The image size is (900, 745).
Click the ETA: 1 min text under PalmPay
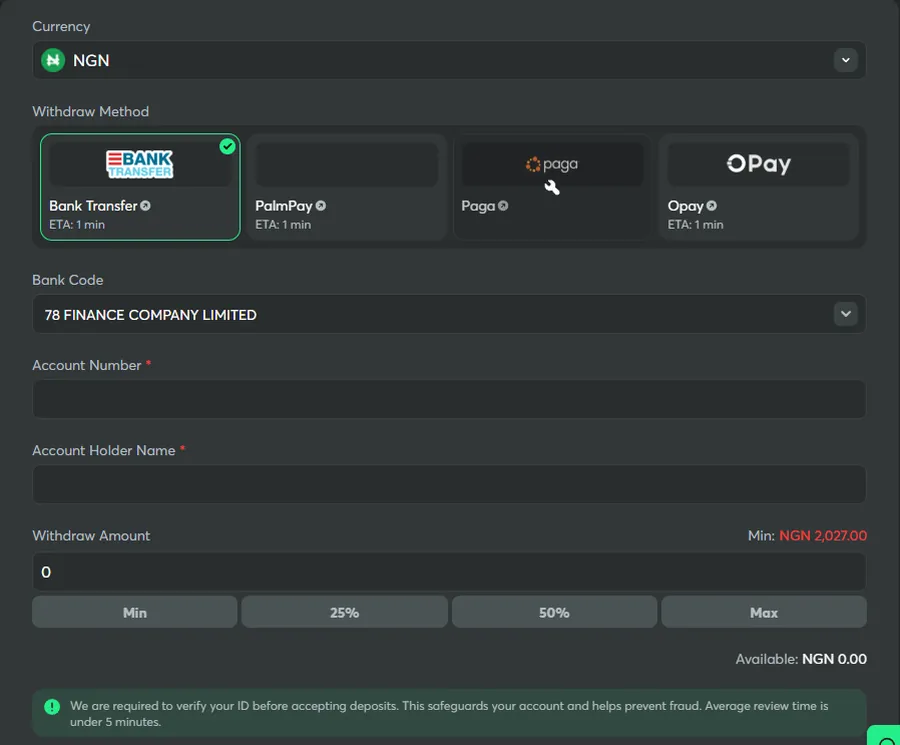(x=283, y=224)
